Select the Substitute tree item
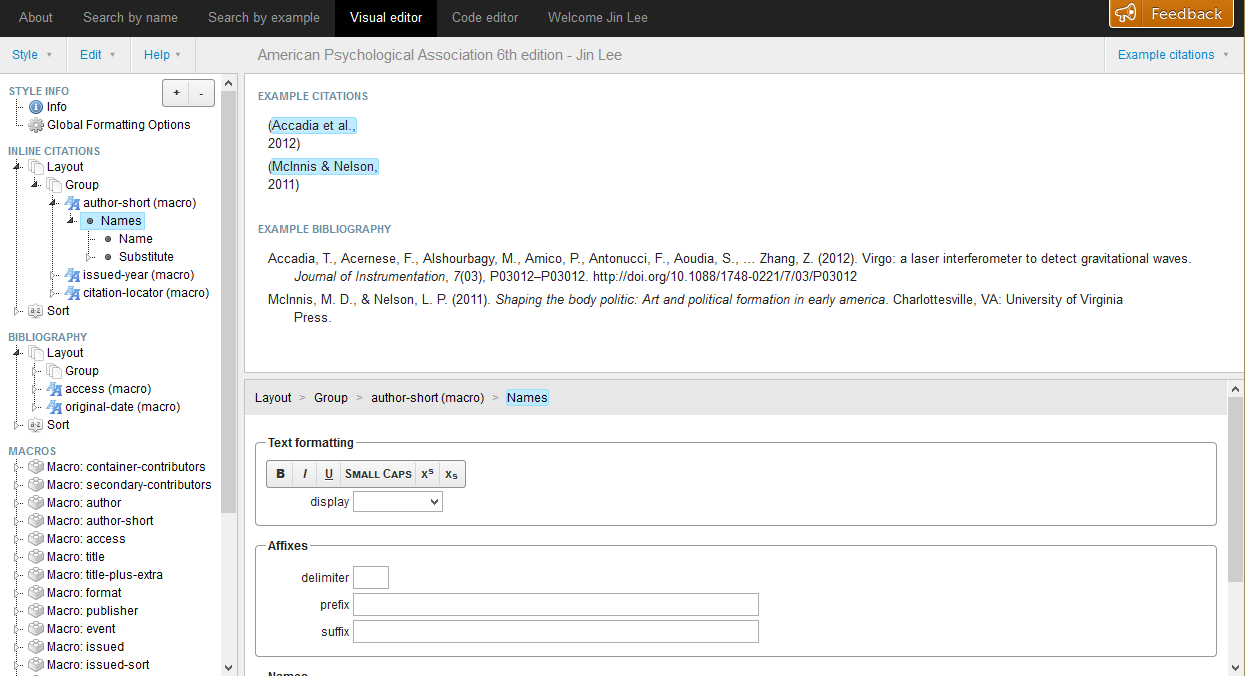Image resolution: width=1245 pixels, height=676 pixels. (146, 257)
